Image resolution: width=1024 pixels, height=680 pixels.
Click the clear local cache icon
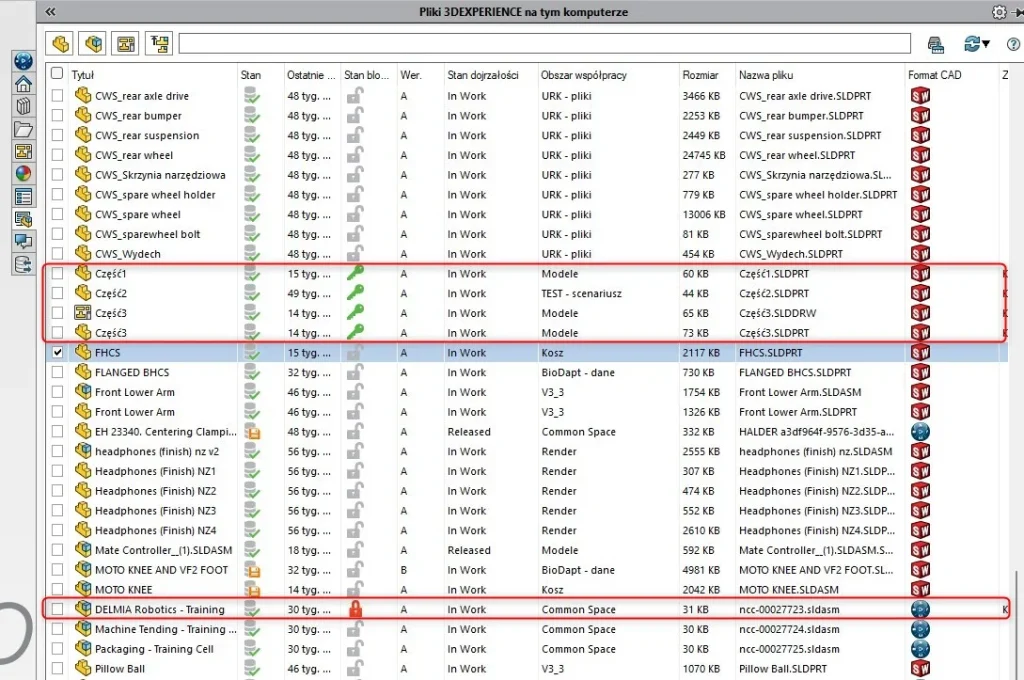[x=935, y=44]
